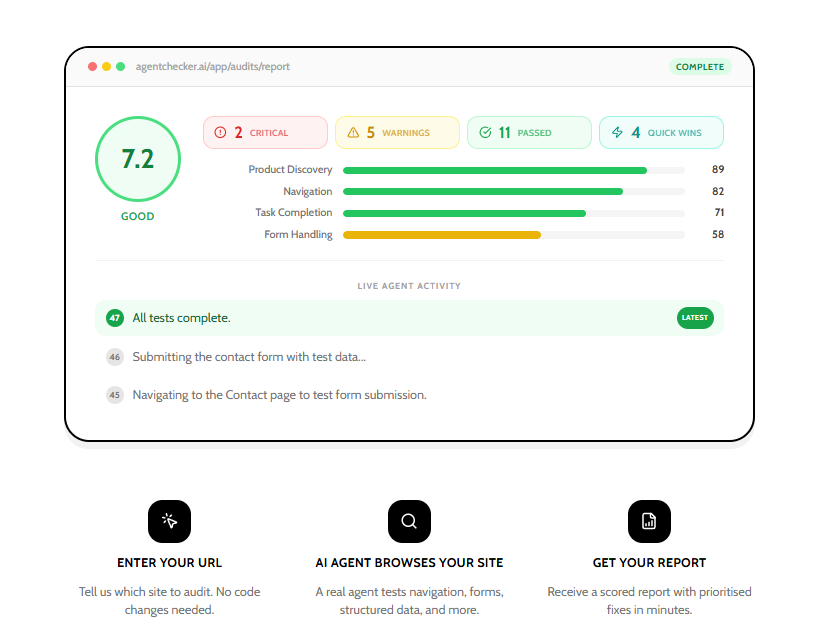Click the report document icon above Get Your Report
The height and width of the screenshot is (642, 813).
649,521
